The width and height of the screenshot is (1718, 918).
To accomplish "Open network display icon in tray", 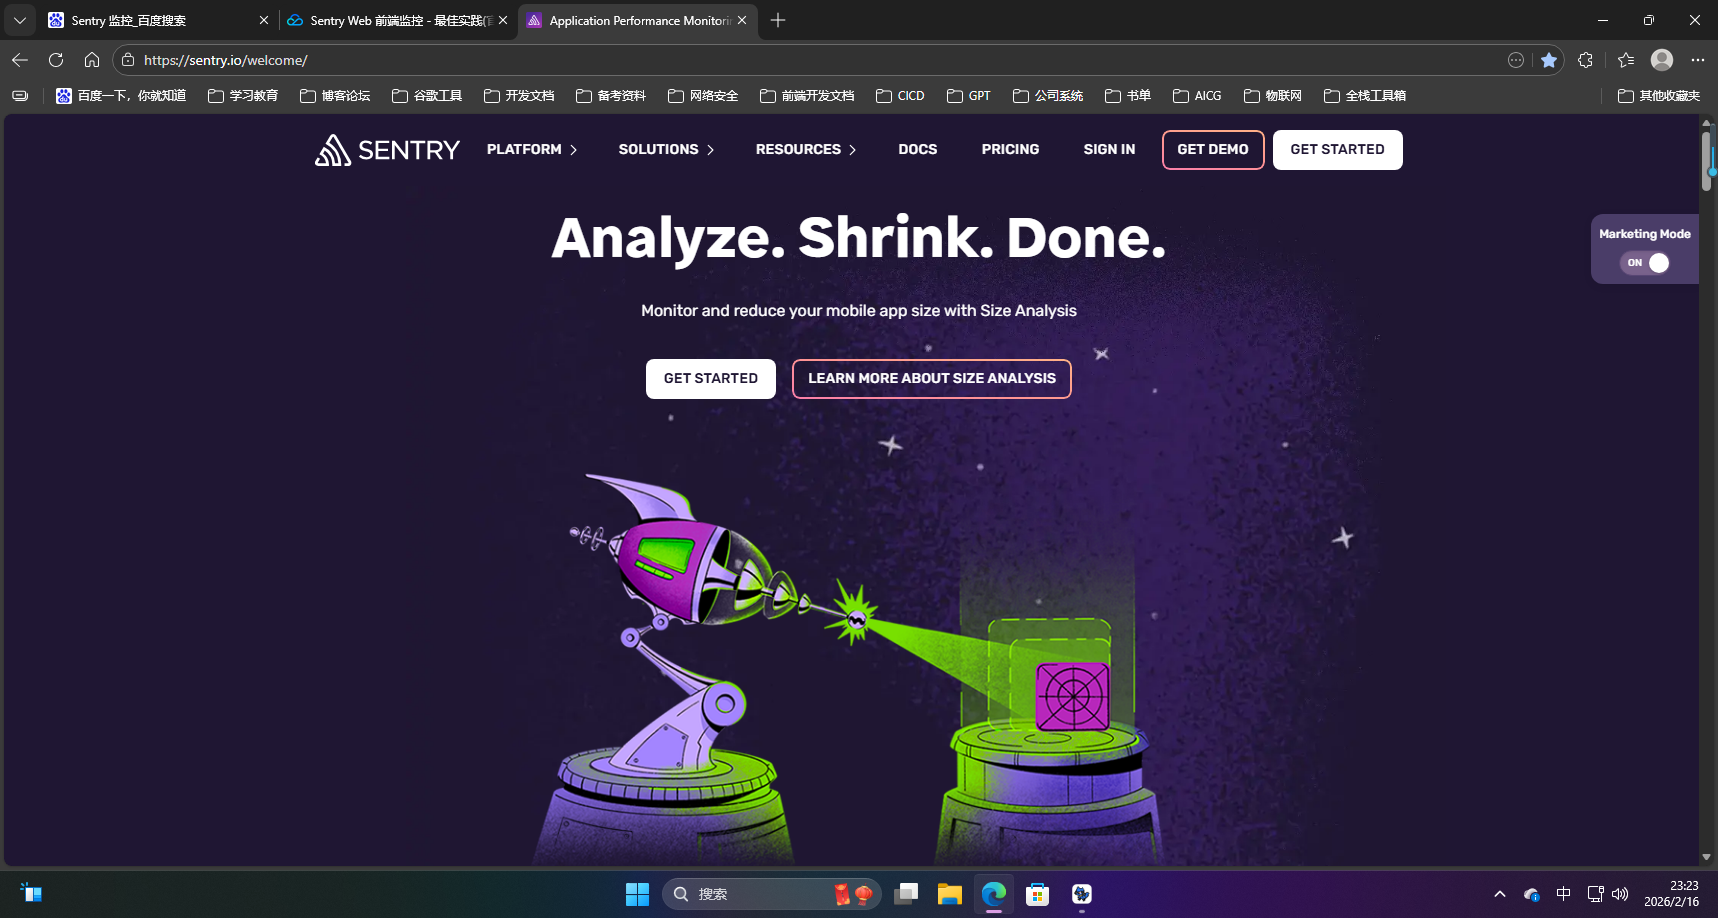I will (1595, 894).
